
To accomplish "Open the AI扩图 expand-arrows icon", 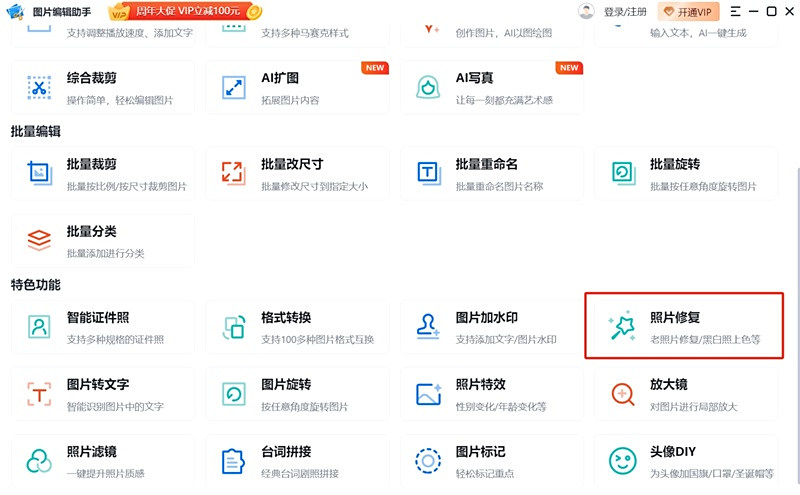I will point(234,87).
